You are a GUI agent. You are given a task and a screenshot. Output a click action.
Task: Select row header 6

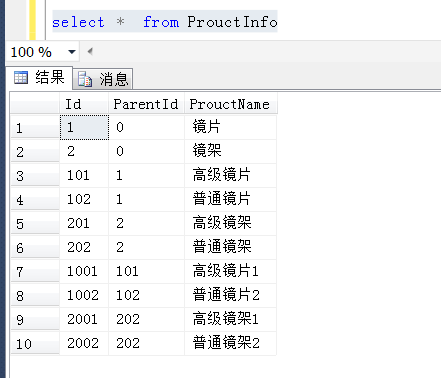point(35,248)
